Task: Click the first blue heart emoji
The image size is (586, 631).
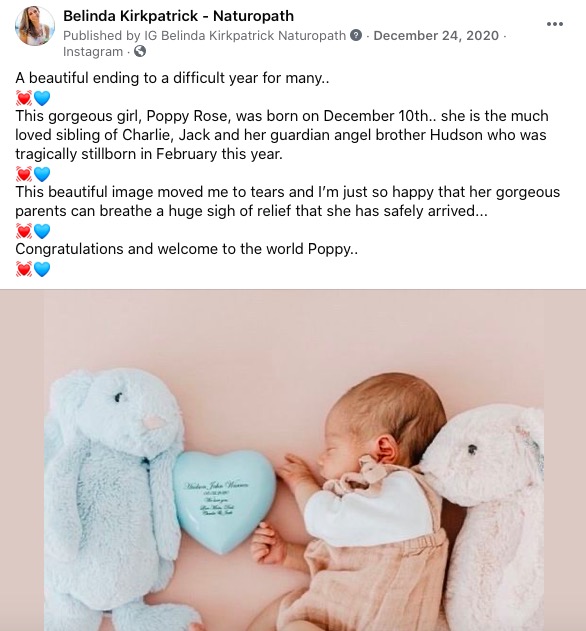Action: [x=42, y=98]
